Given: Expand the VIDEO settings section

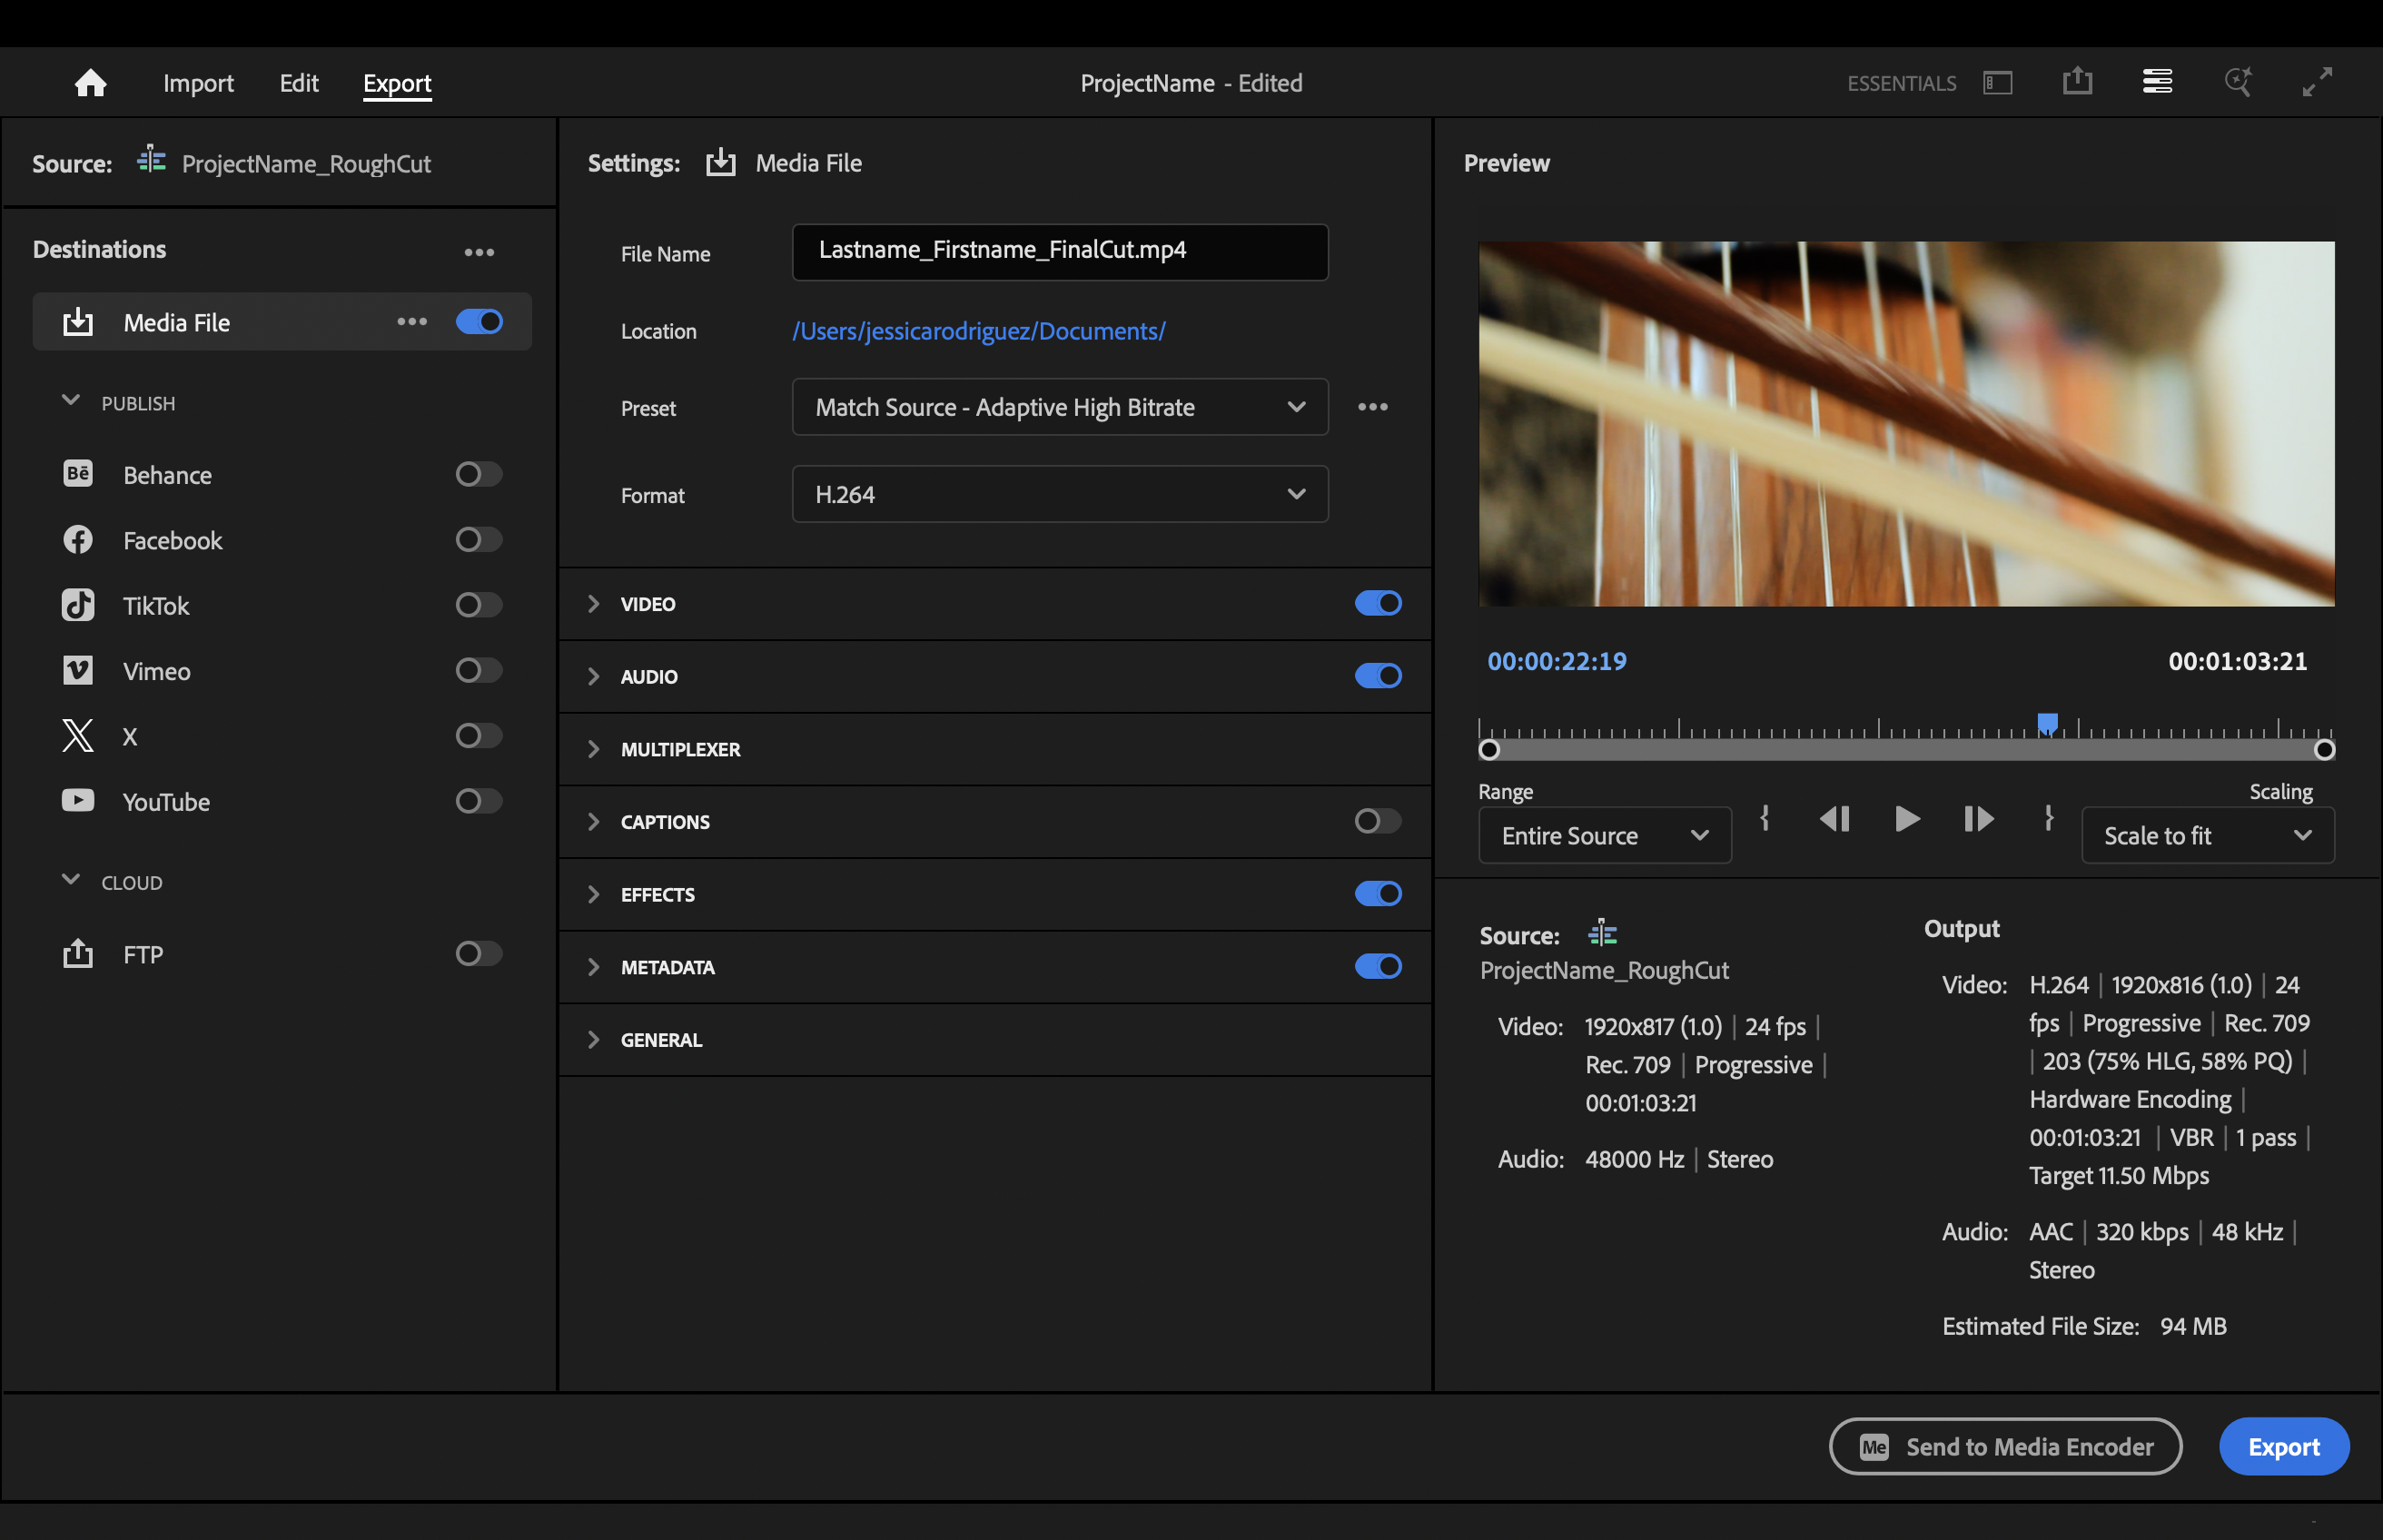Looking at the screenshot, I should 593,604.
